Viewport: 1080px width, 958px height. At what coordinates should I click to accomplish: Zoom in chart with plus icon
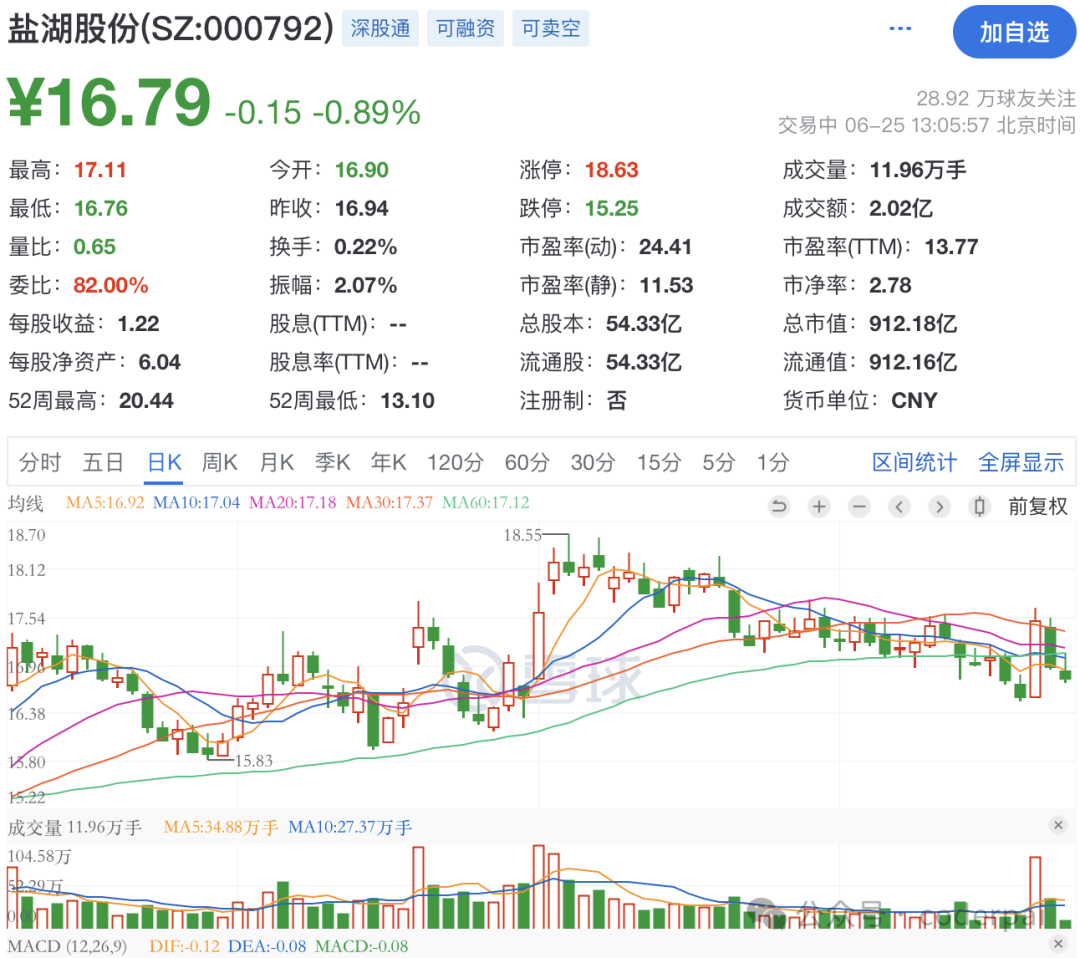coord(819,507)
